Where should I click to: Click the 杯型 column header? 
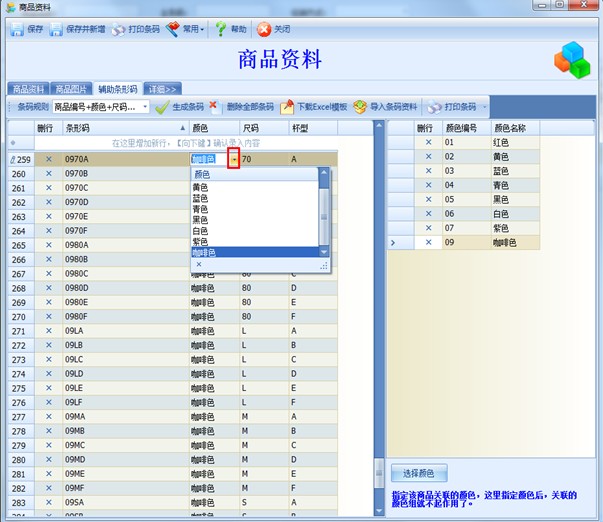[313, 128]
